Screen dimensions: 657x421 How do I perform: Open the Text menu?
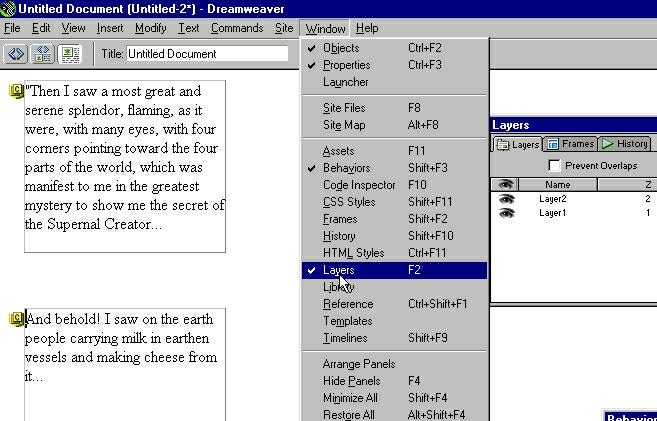coord(189,28)
